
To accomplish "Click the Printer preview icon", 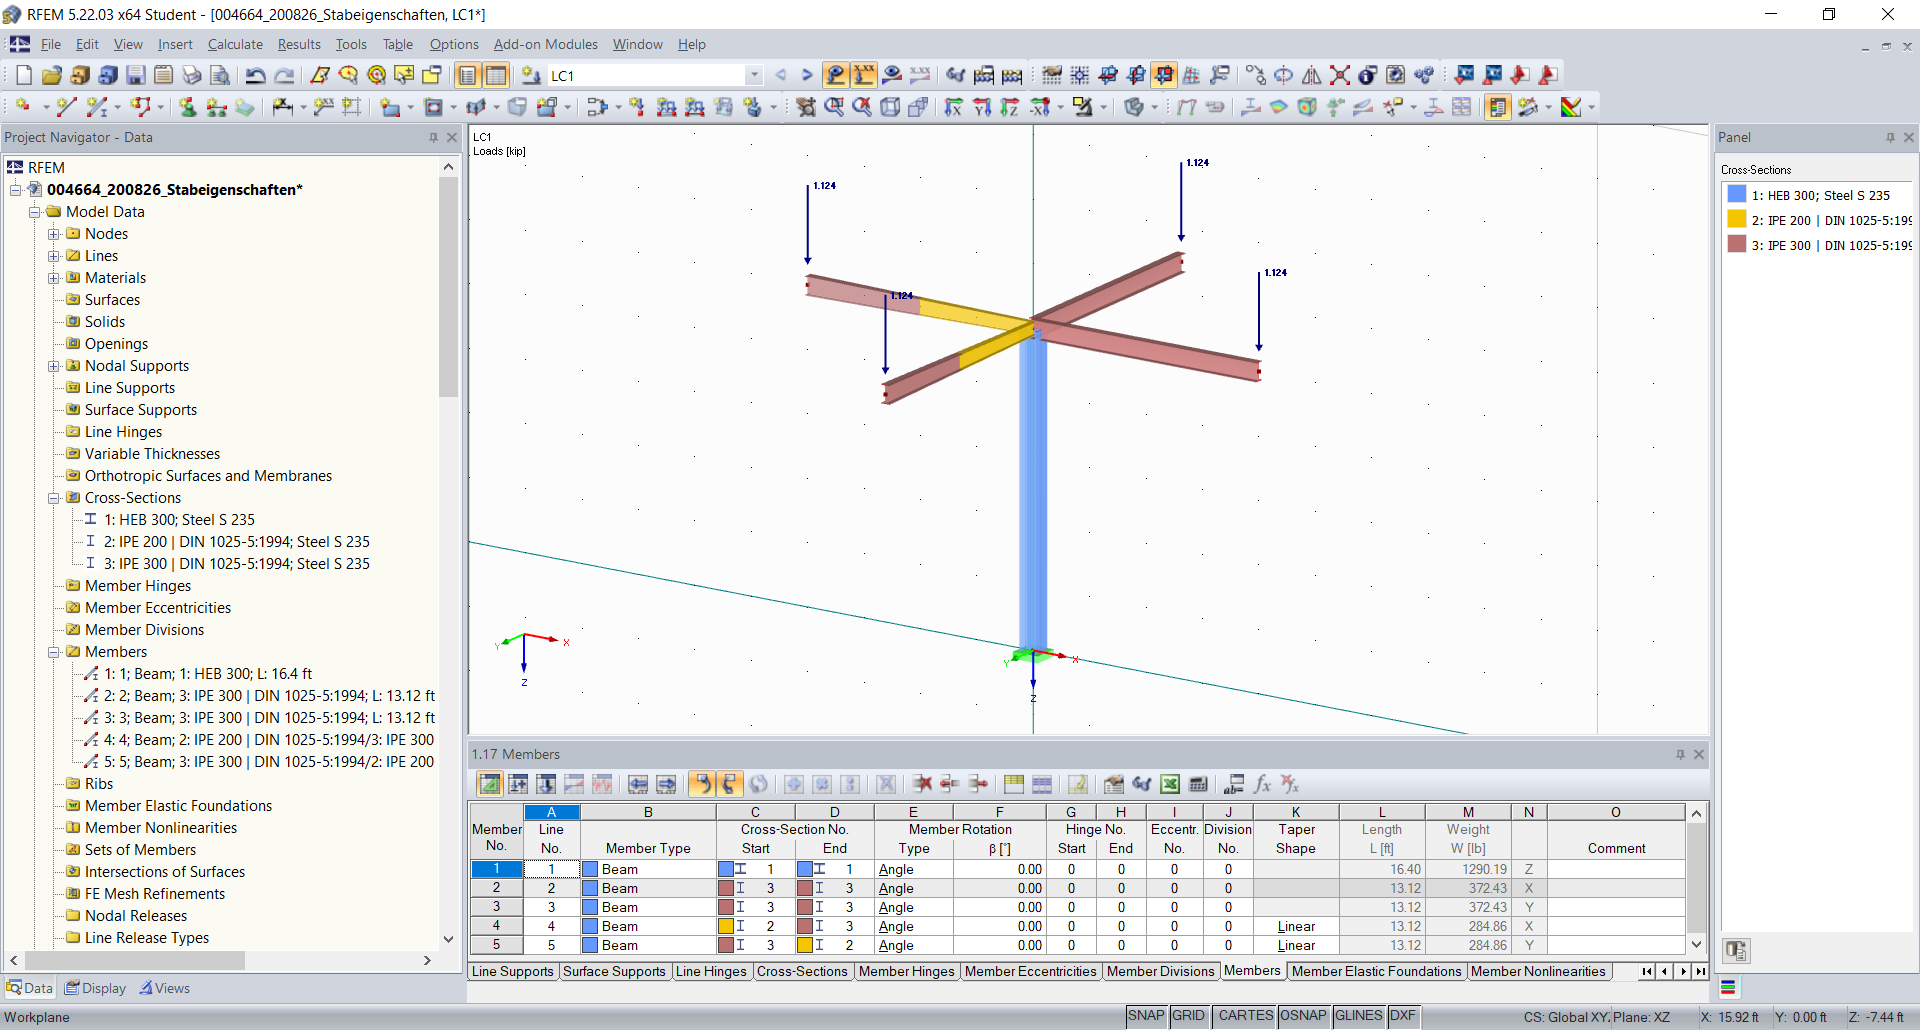I will click(x=220, y=75).
